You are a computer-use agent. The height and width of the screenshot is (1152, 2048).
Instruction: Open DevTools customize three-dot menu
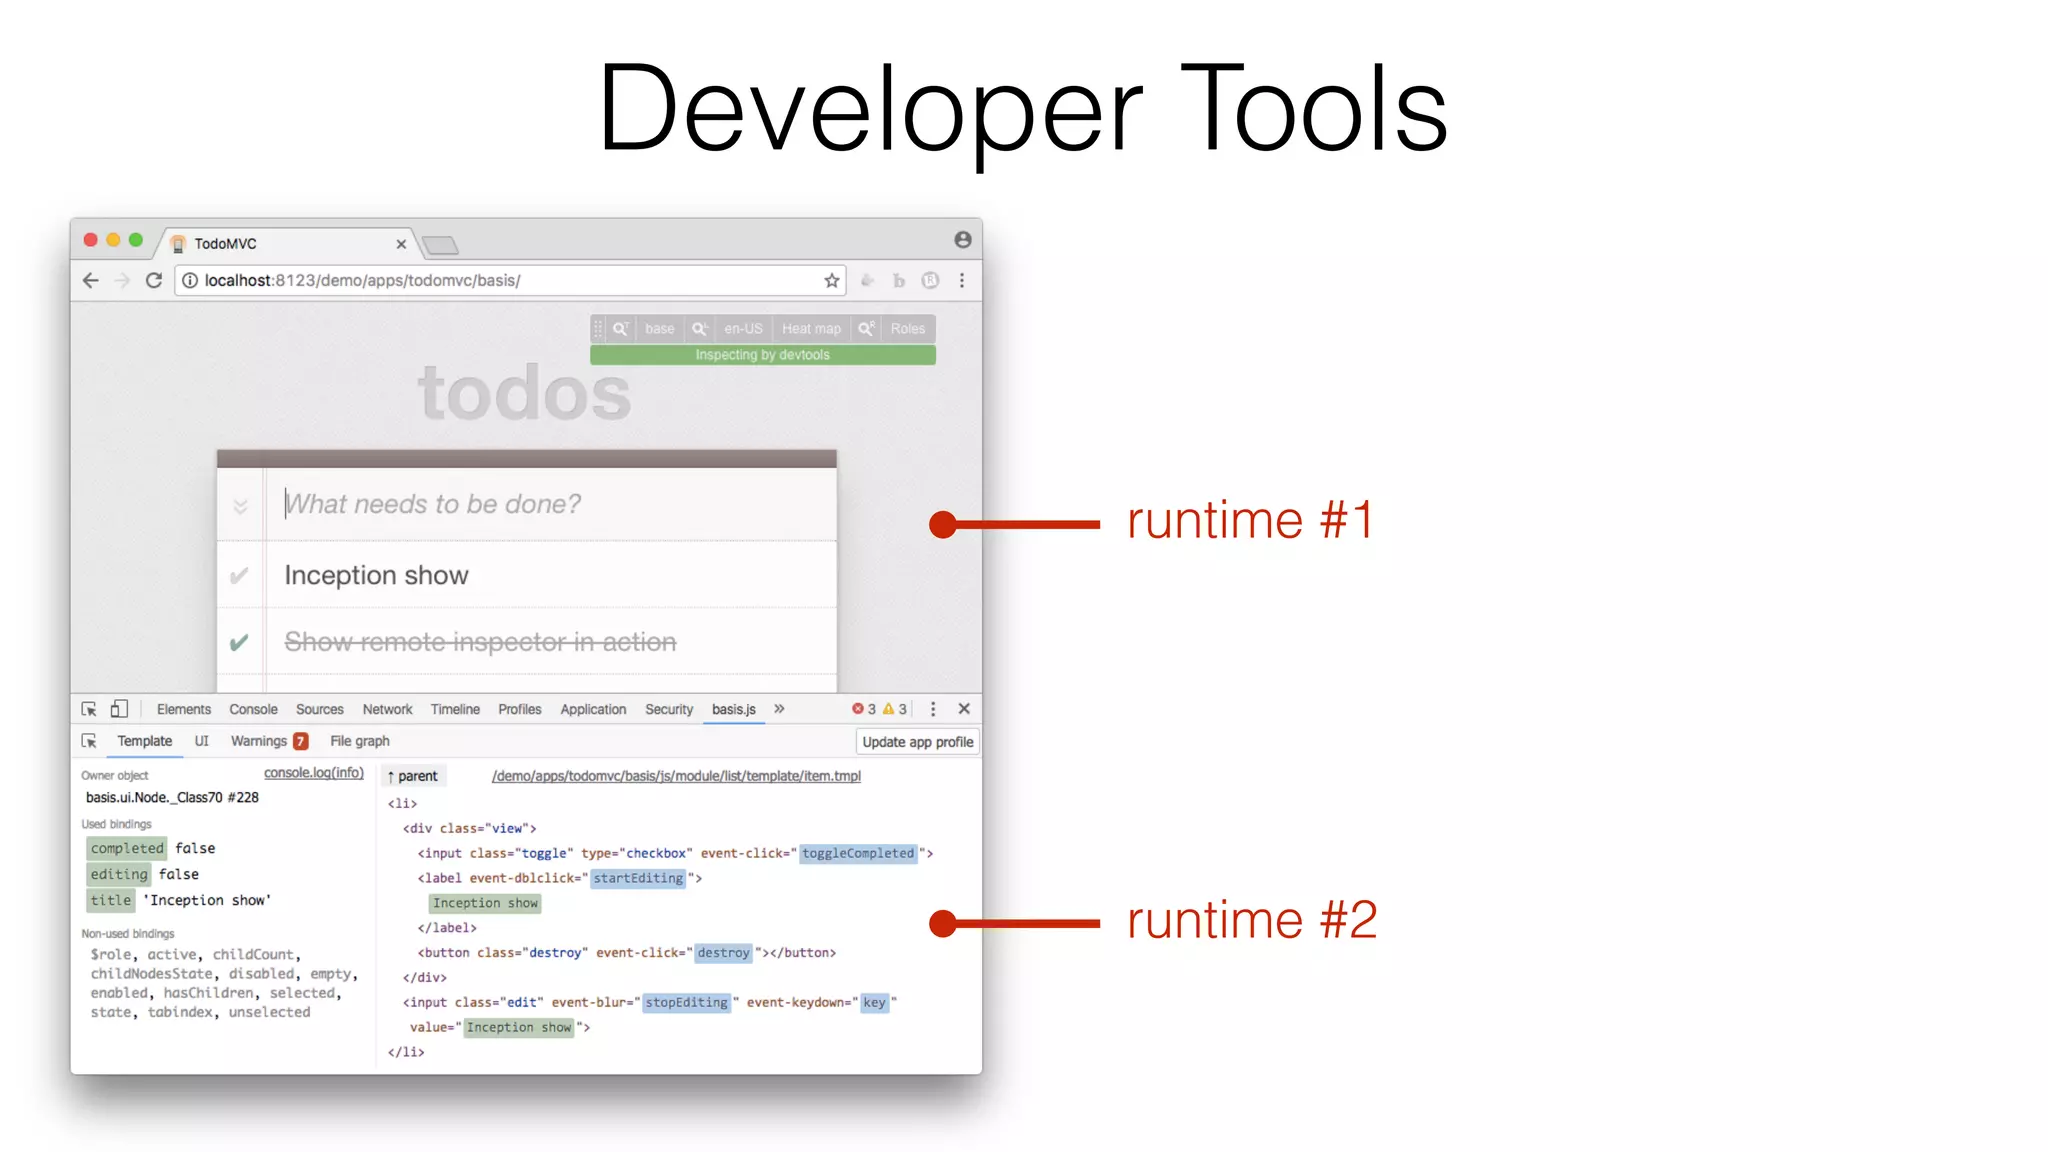click(x=933, y=709)
